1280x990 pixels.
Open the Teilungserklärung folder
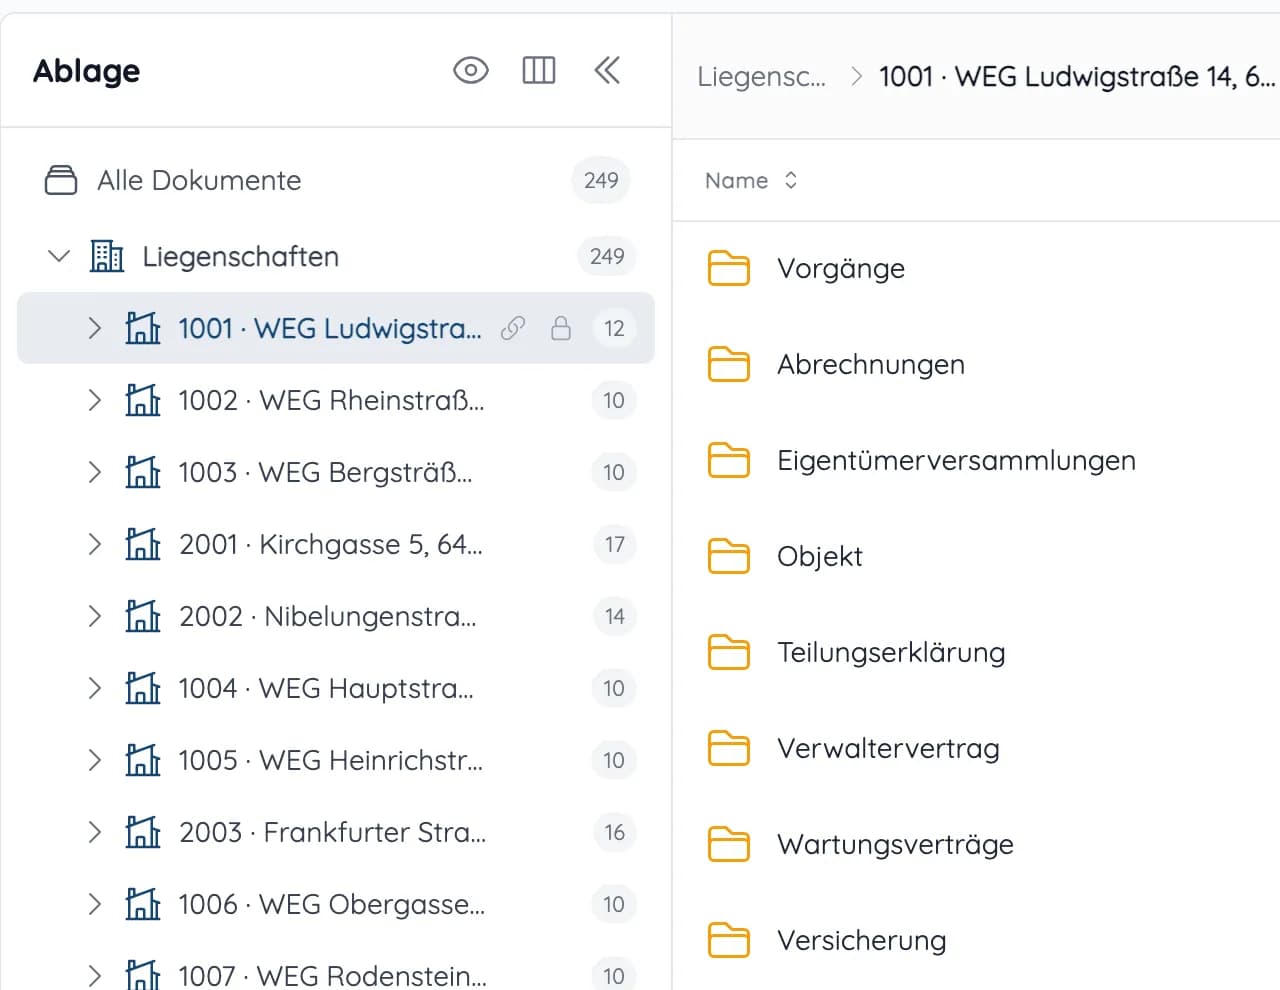[x=891, y=652]
